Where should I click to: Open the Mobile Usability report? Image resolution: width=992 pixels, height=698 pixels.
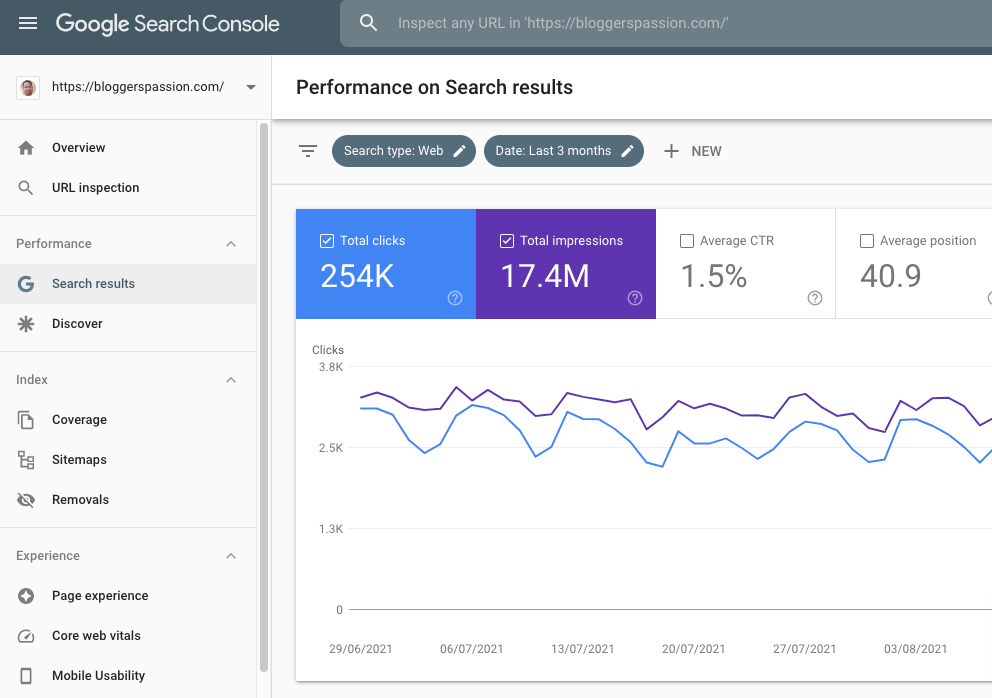[x=128, y=676]
